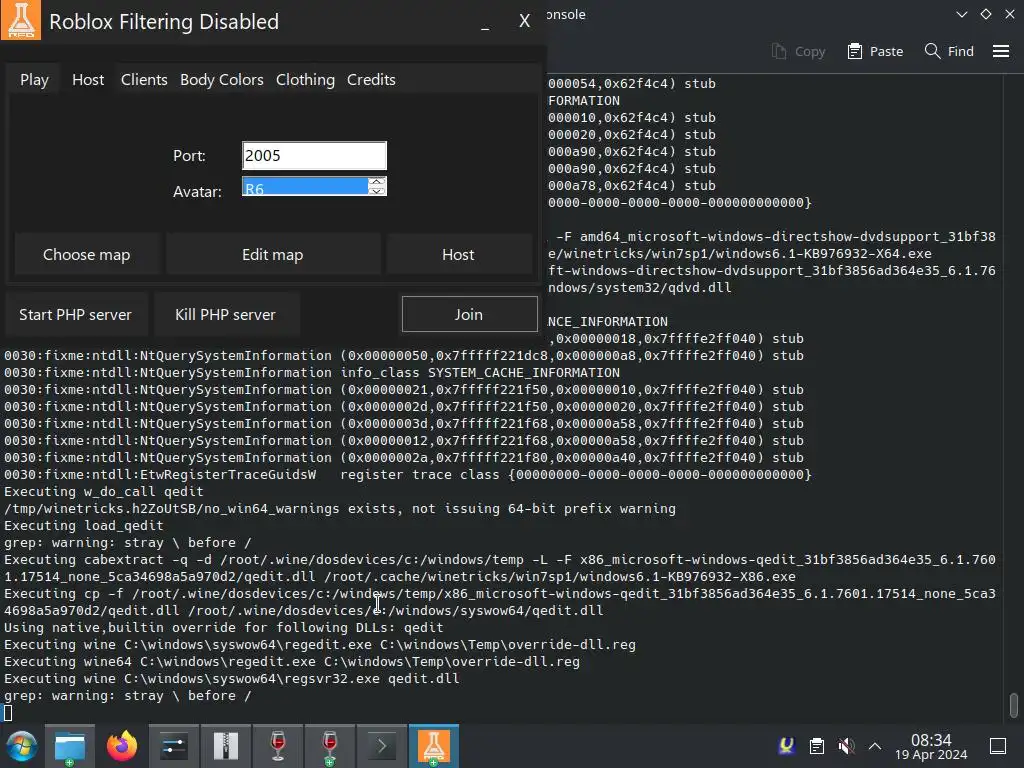Click the Choose map button
Screen dimensions: 1024x768
click(x=86, y=255)
